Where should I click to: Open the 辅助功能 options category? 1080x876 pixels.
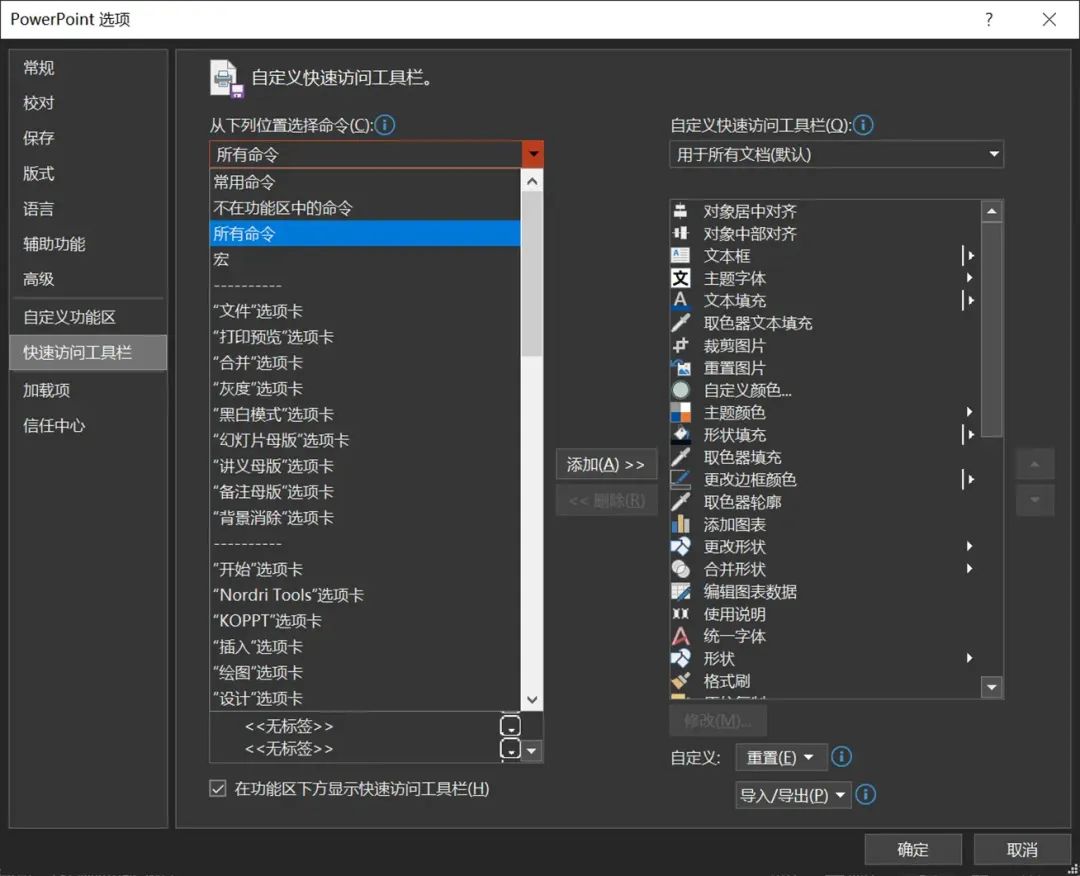click(x=88, y=244)
